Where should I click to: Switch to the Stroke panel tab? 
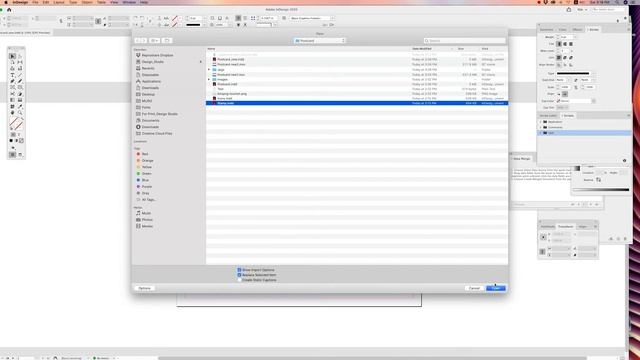[594, 30]
